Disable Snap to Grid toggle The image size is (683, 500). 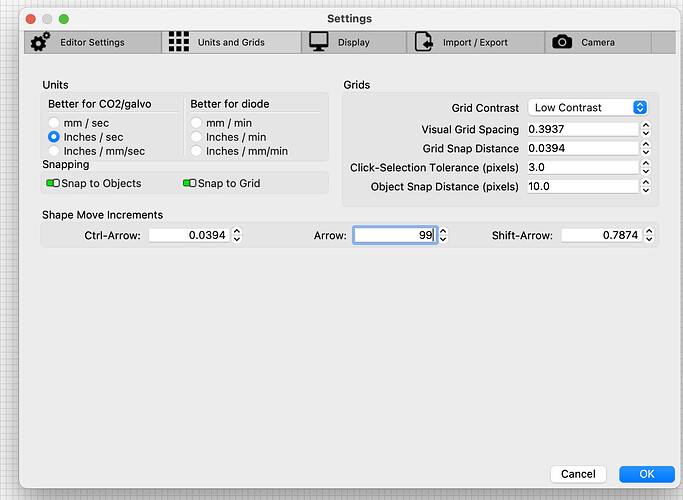click(x=190, y=183)
